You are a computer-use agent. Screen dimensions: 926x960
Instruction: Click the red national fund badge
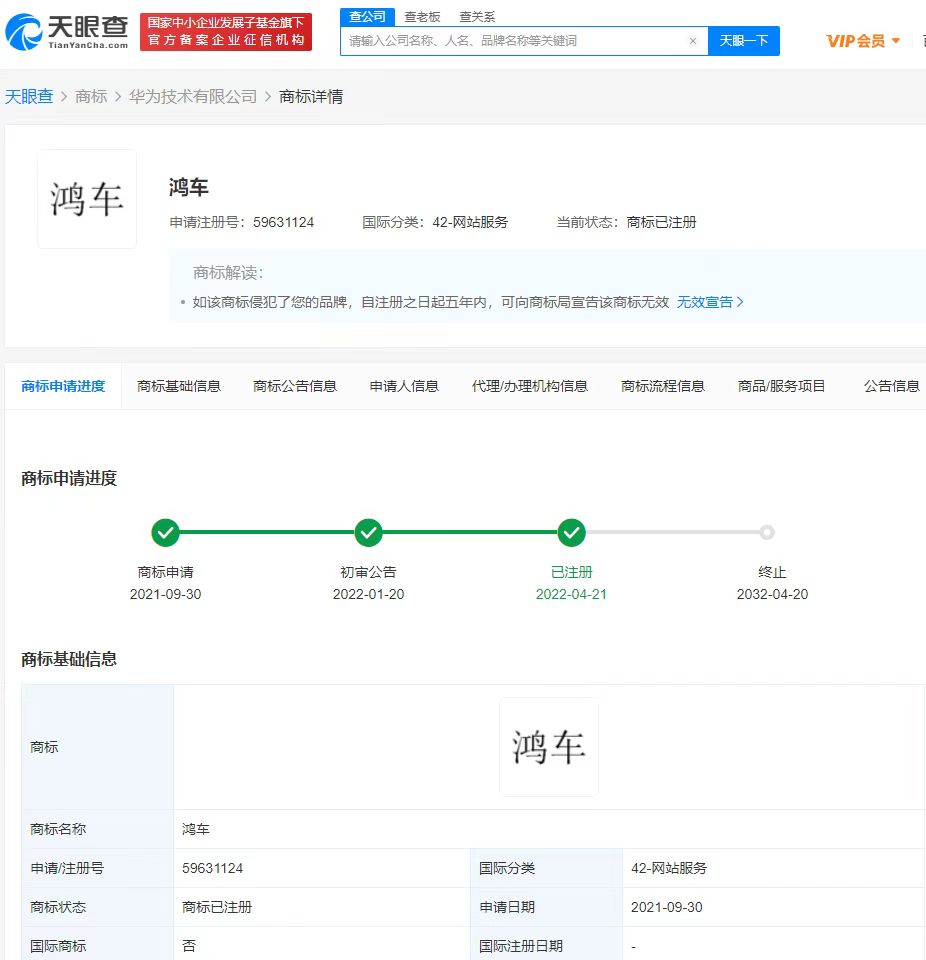pos(226,31)
